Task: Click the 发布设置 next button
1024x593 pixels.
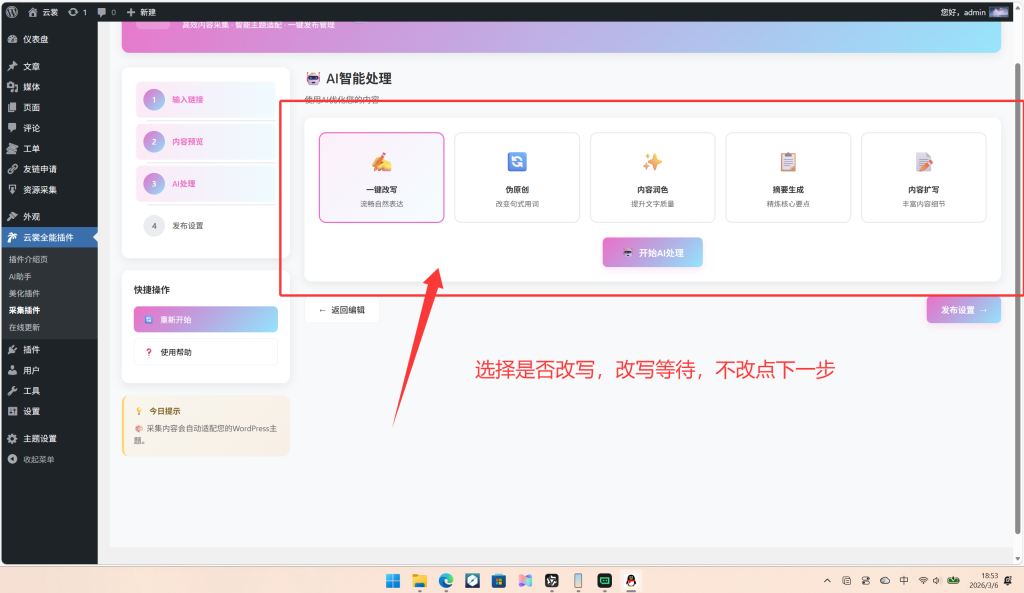Action: [x=963, y=310]
